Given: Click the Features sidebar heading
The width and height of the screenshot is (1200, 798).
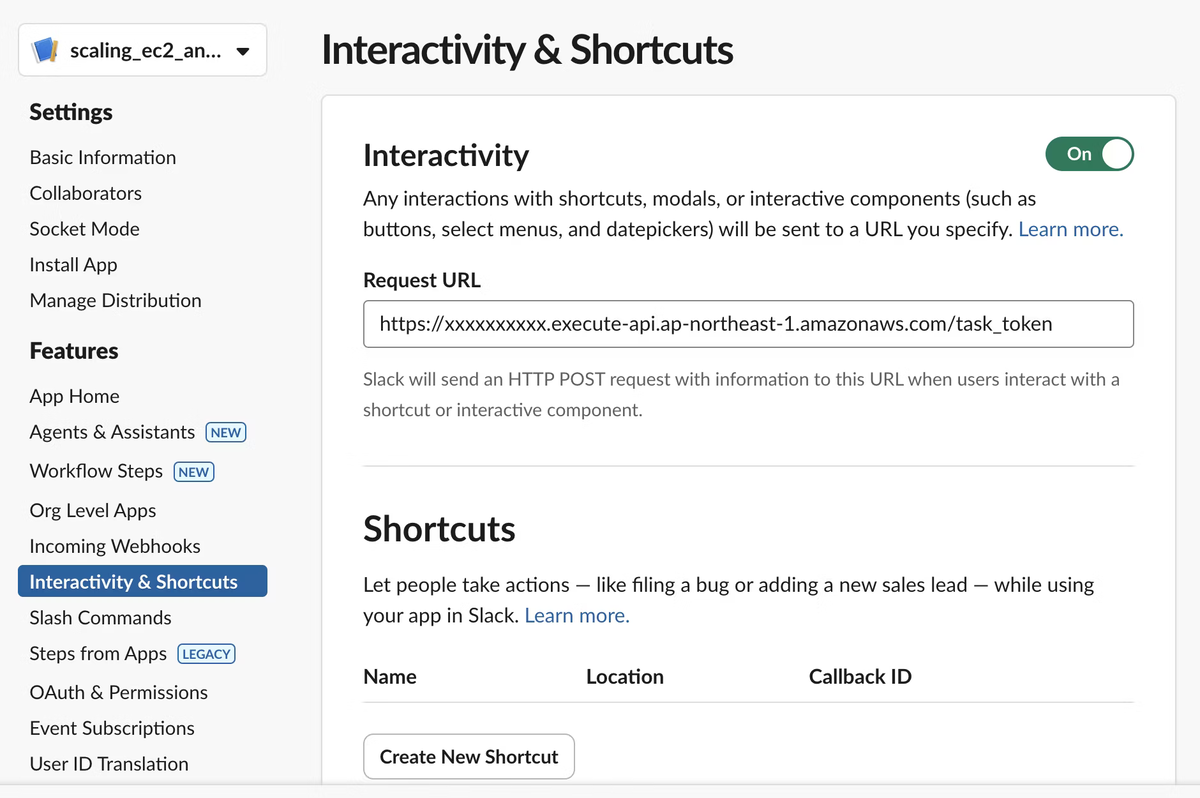Looking at the screenshot, I should 74,351.
